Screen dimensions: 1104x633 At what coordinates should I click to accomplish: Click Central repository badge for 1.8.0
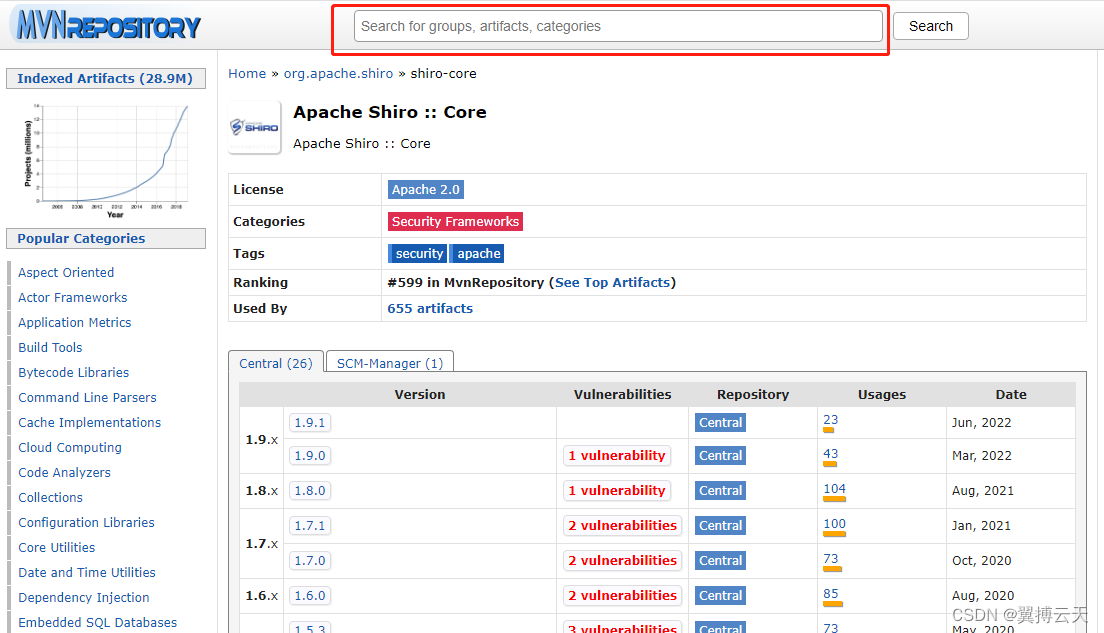pos(720,490)
